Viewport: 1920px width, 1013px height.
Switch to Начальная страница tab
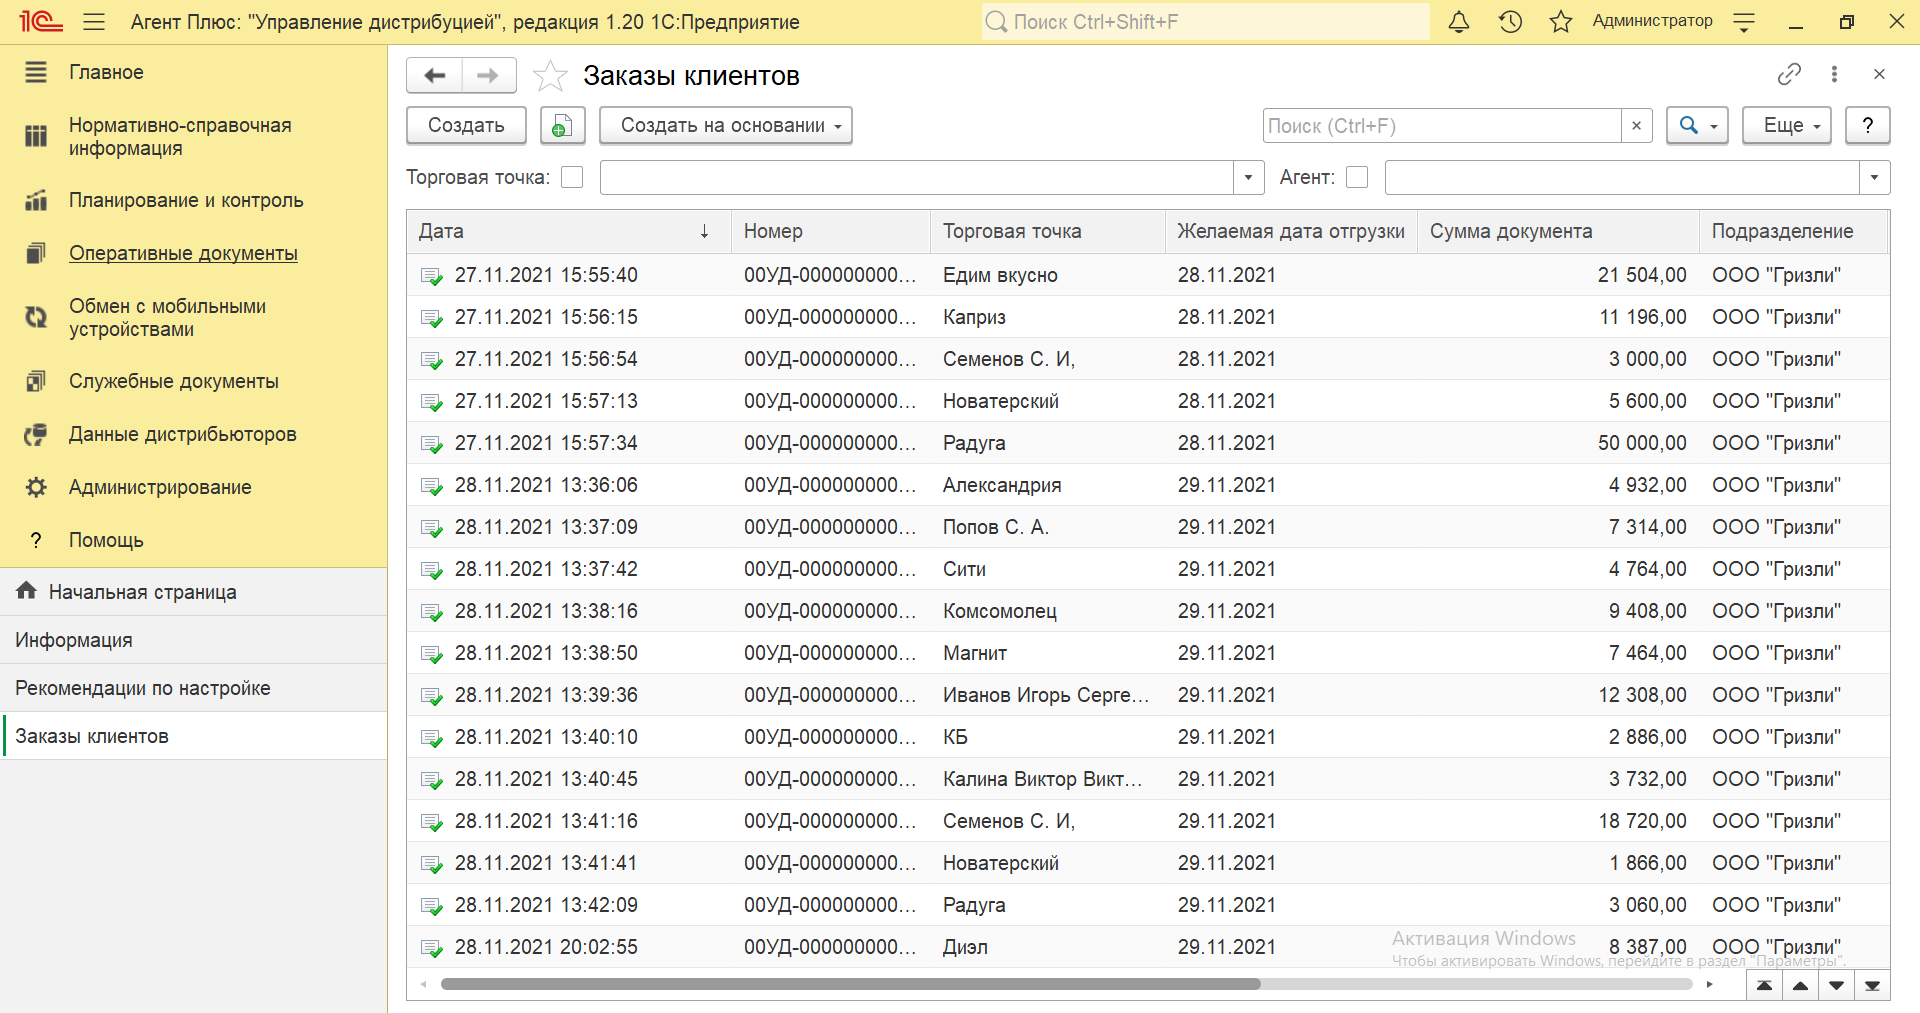coord(142,592)
